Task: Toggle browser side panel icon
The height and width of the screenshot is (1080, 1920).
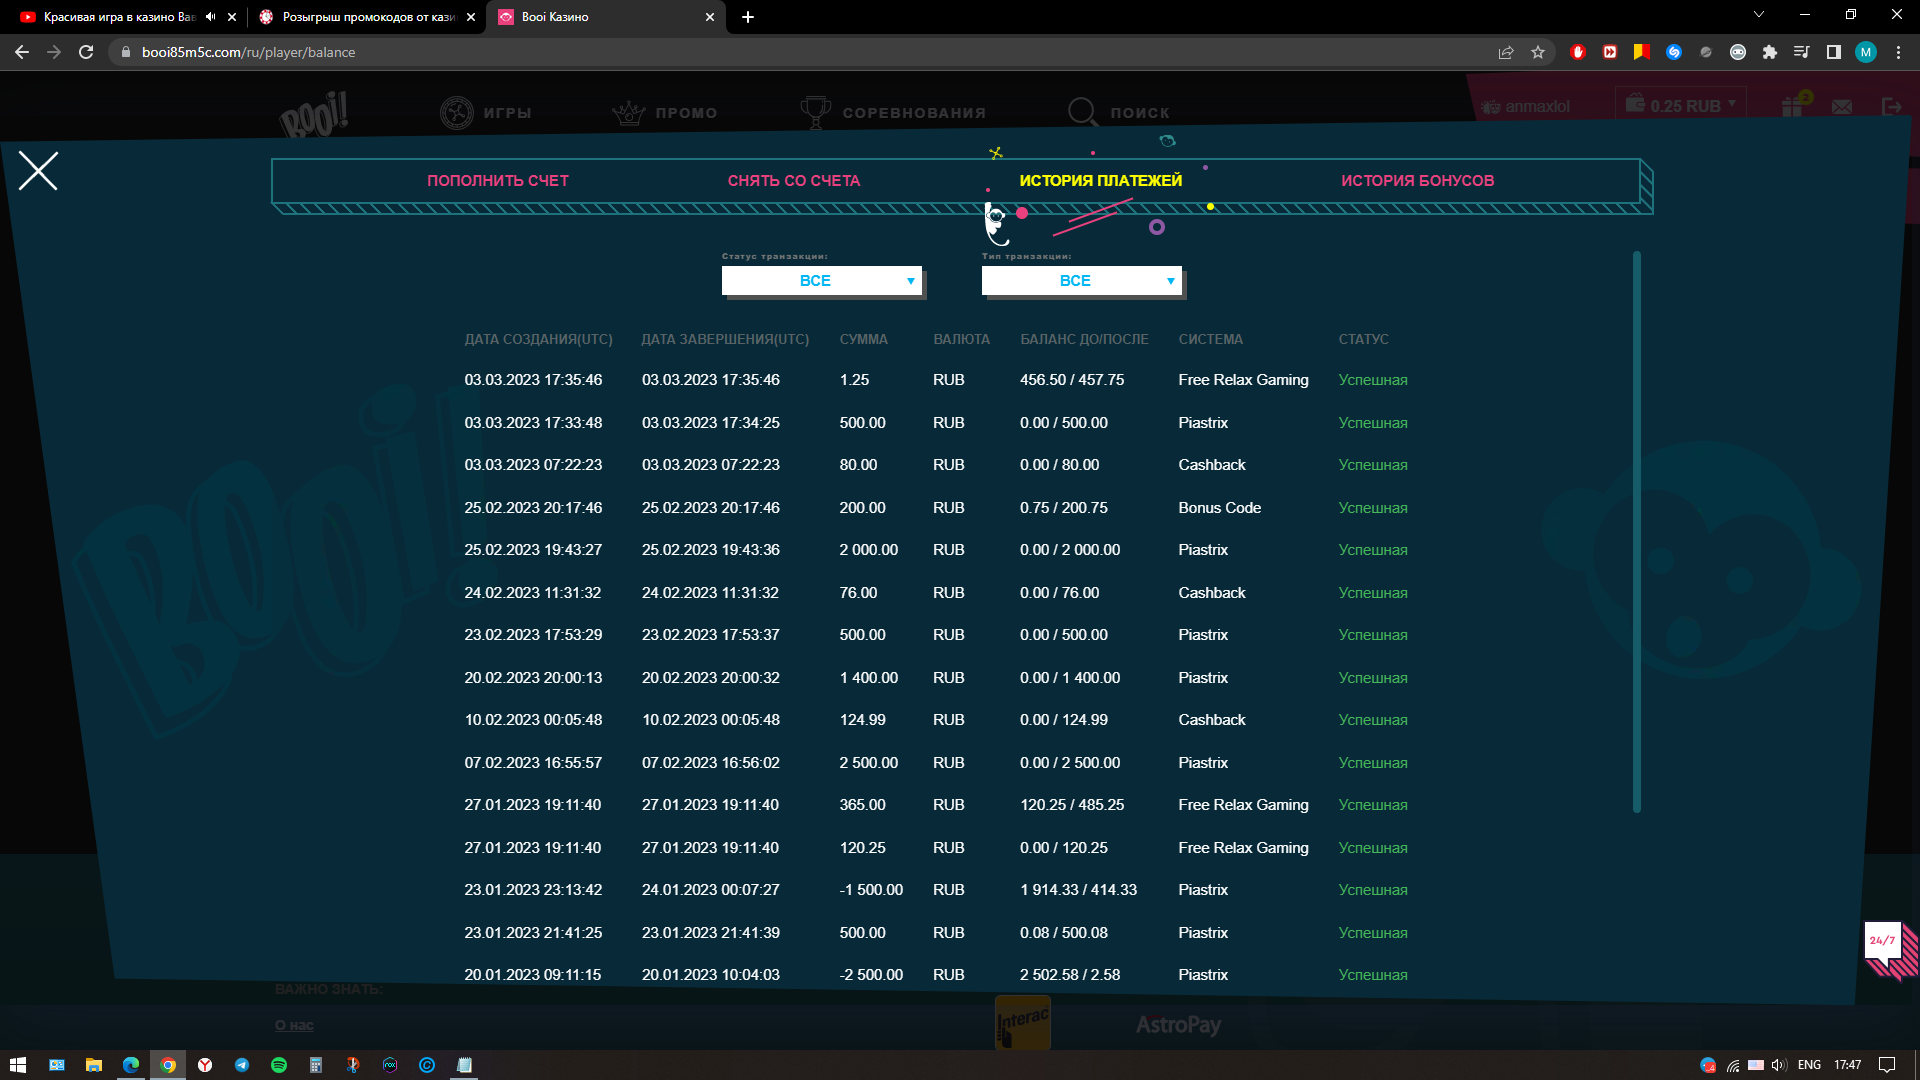Action: [1834, 52]
